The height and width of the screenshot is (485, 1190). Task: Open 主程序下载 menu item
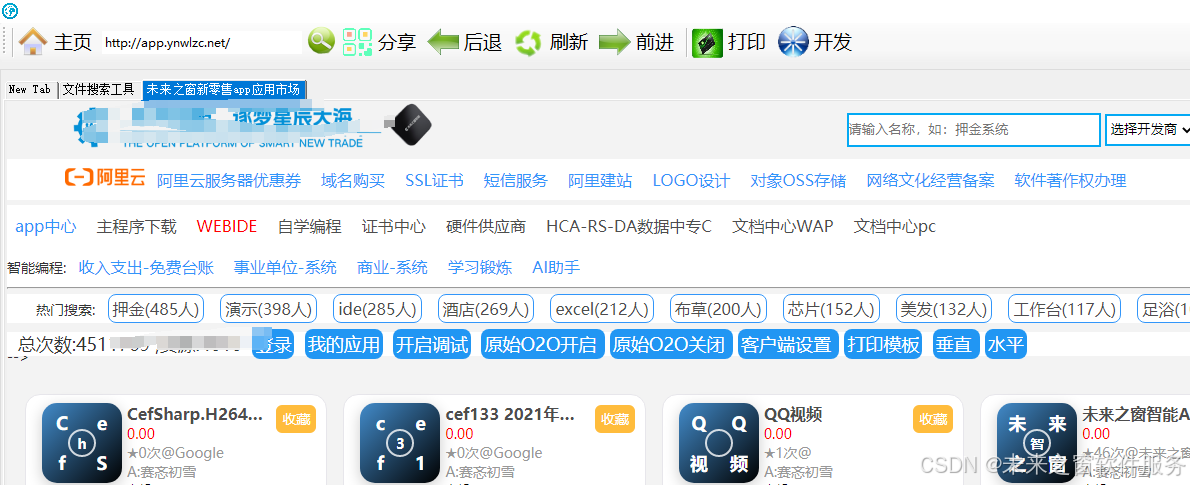coord(137,226)
